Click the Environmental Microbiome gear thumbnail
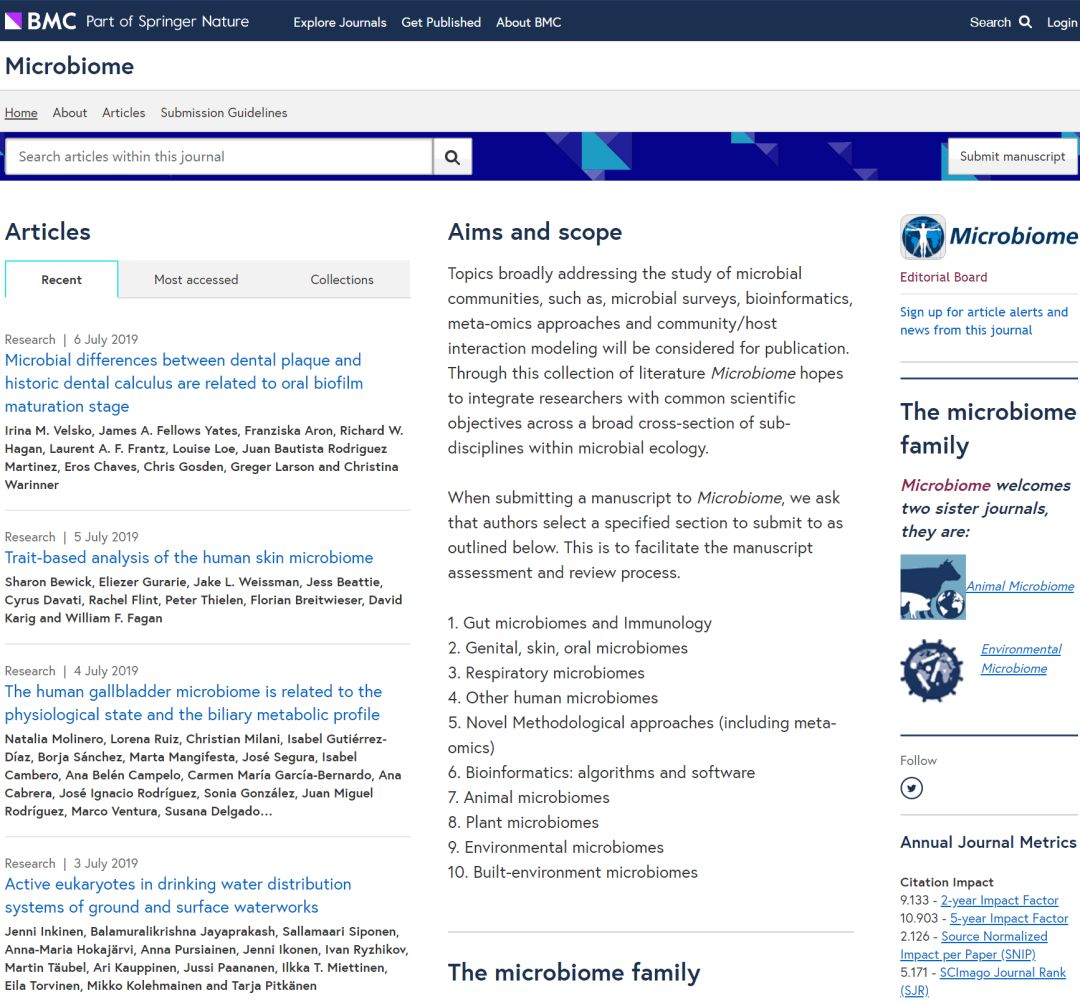1080x1003 pixels. click(931, 670)
